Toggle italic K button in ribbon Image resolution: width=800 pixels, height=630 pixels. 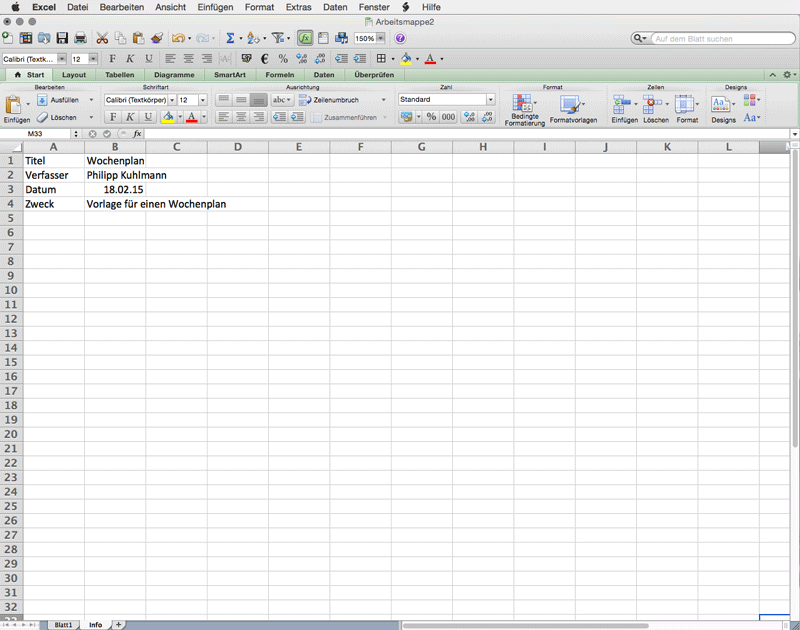(130, 117)
